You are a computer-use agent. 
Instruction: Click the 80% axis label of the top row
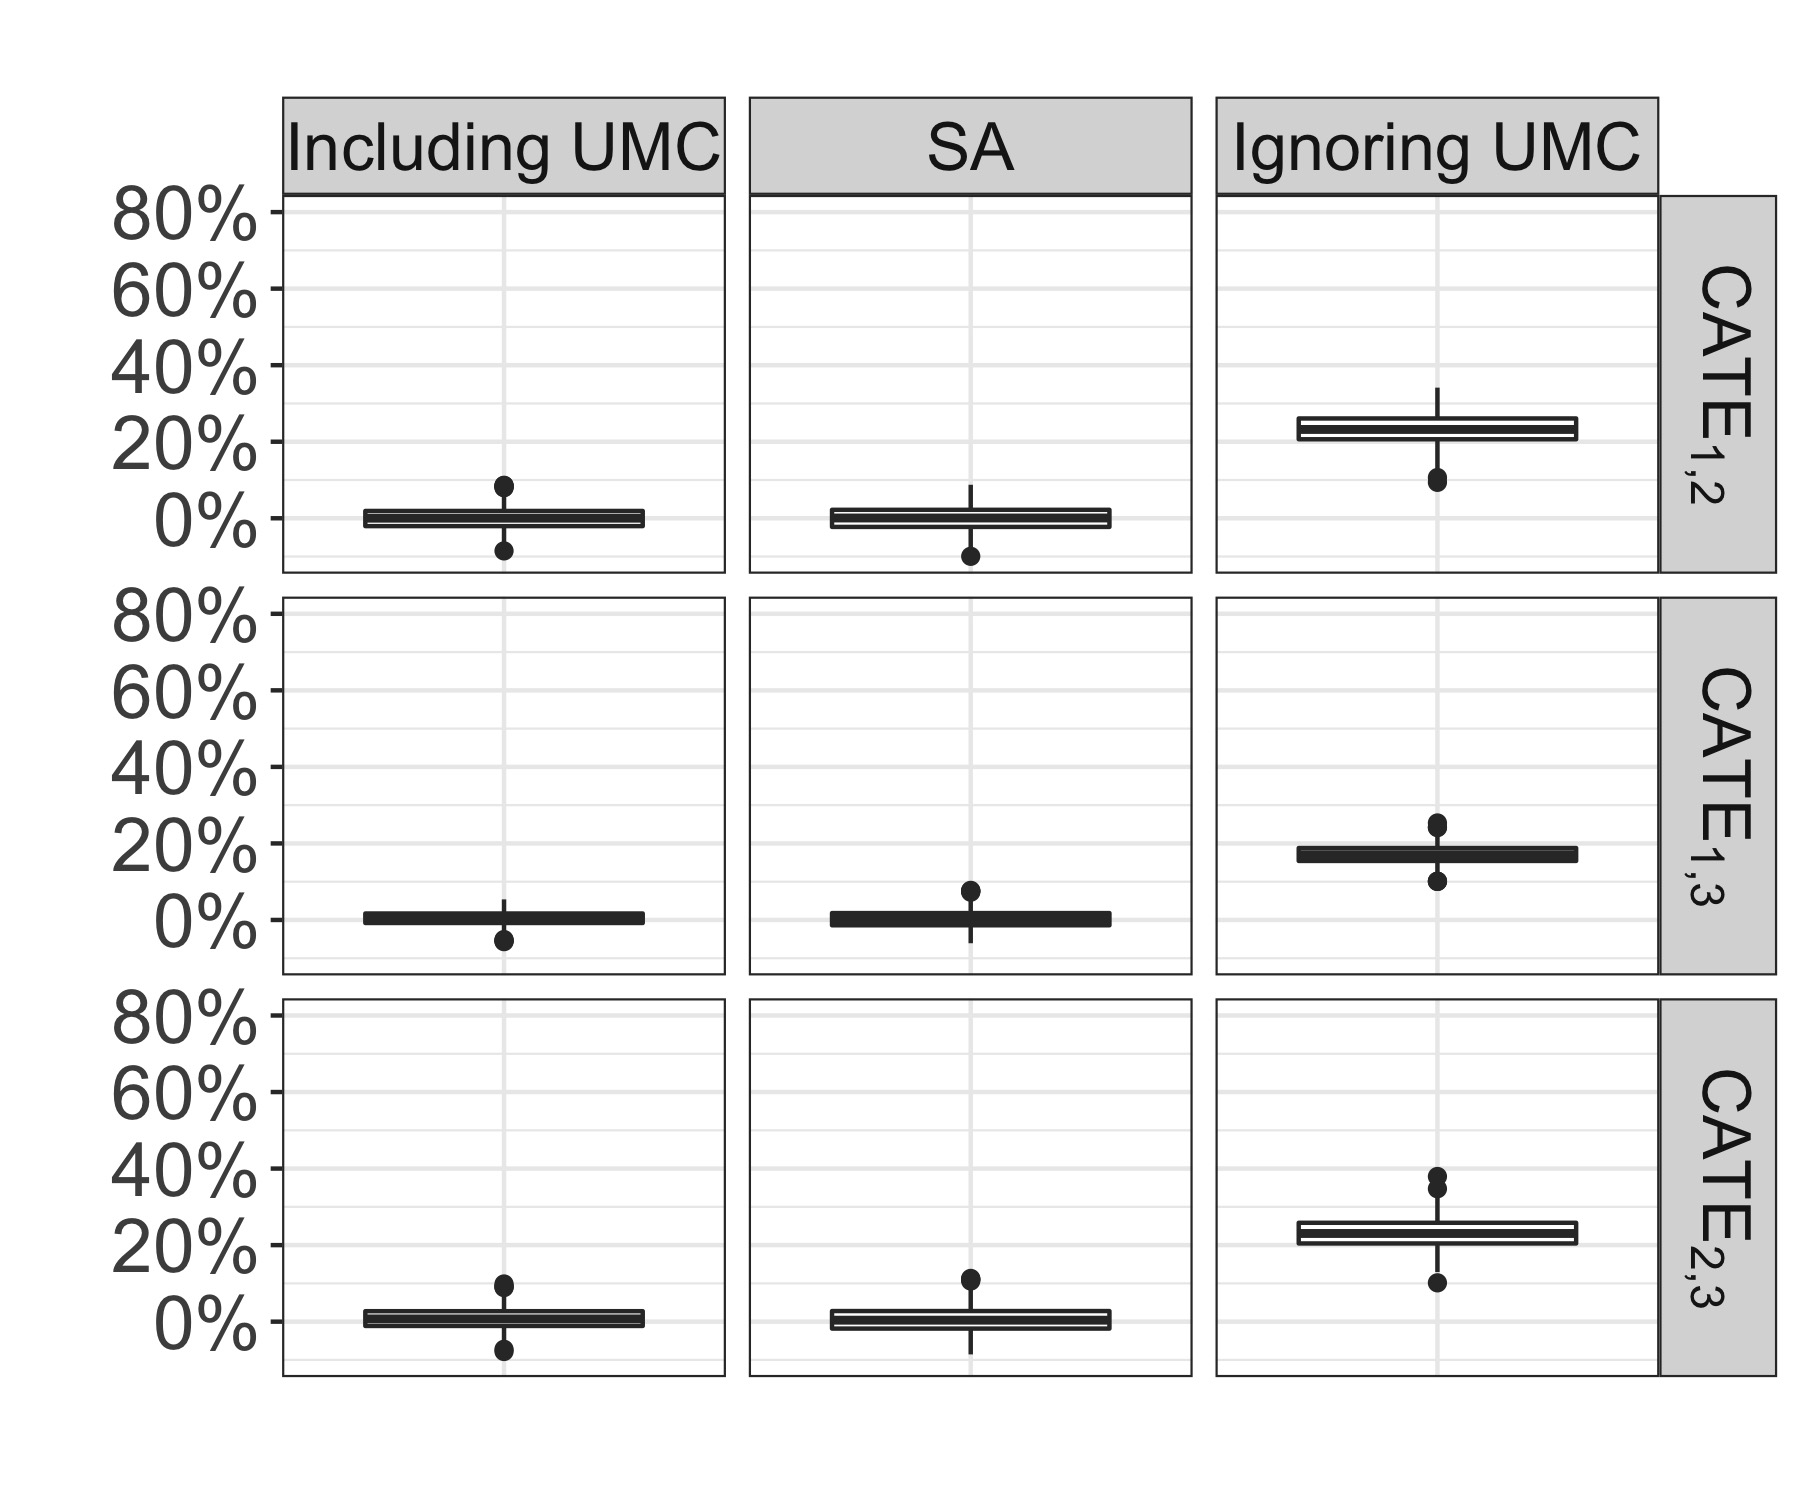tap(183, 216)
